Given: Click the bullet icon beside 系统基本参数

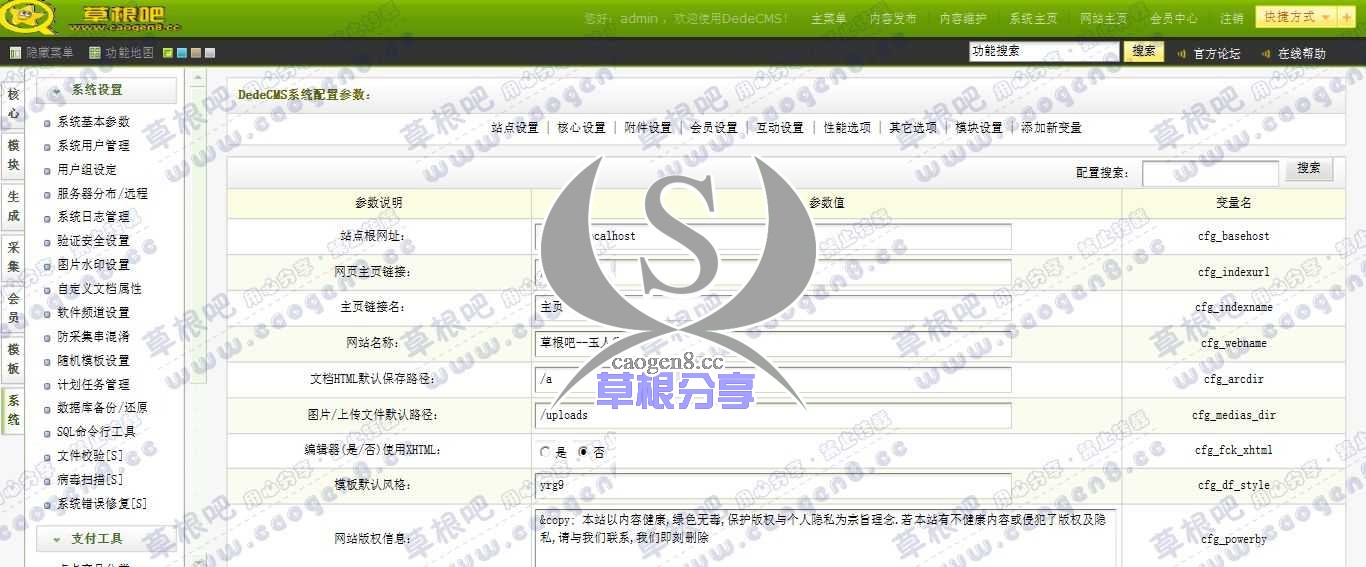Looking at the screenshot, I should (x=47, y=123).
